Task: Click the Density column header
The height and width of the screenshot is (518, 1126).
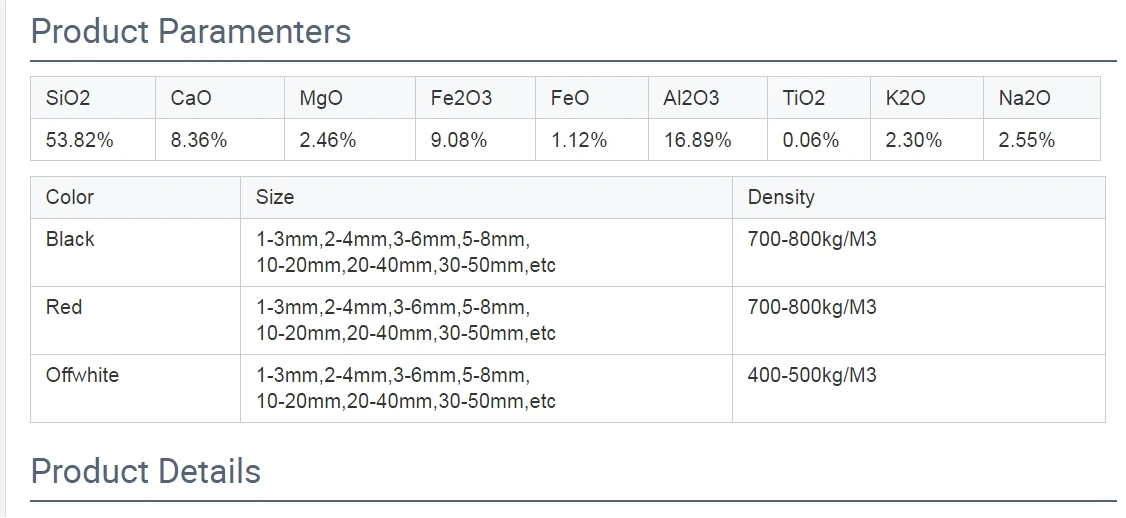Action: pyautogui.click(x=918, y=198)
